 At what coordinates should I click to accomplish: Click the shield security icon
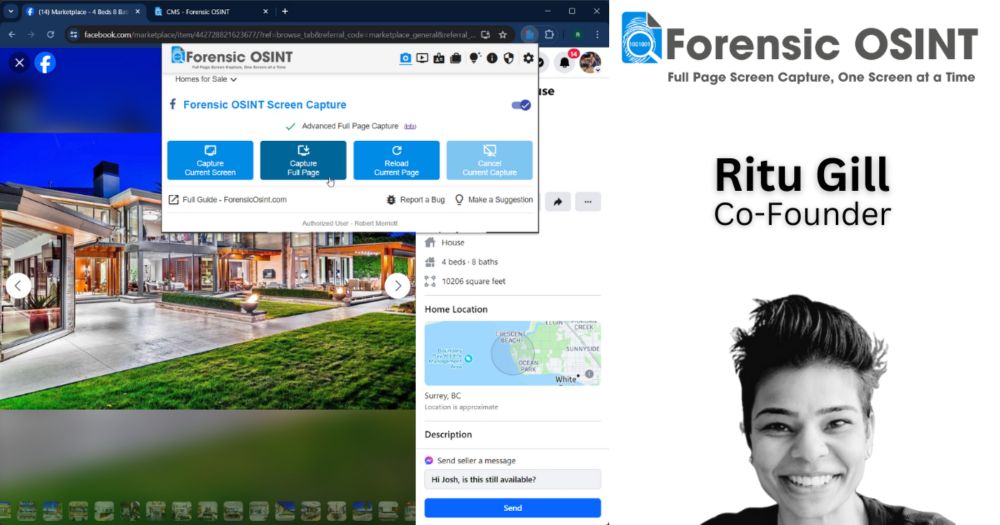(x=509, y=58)
